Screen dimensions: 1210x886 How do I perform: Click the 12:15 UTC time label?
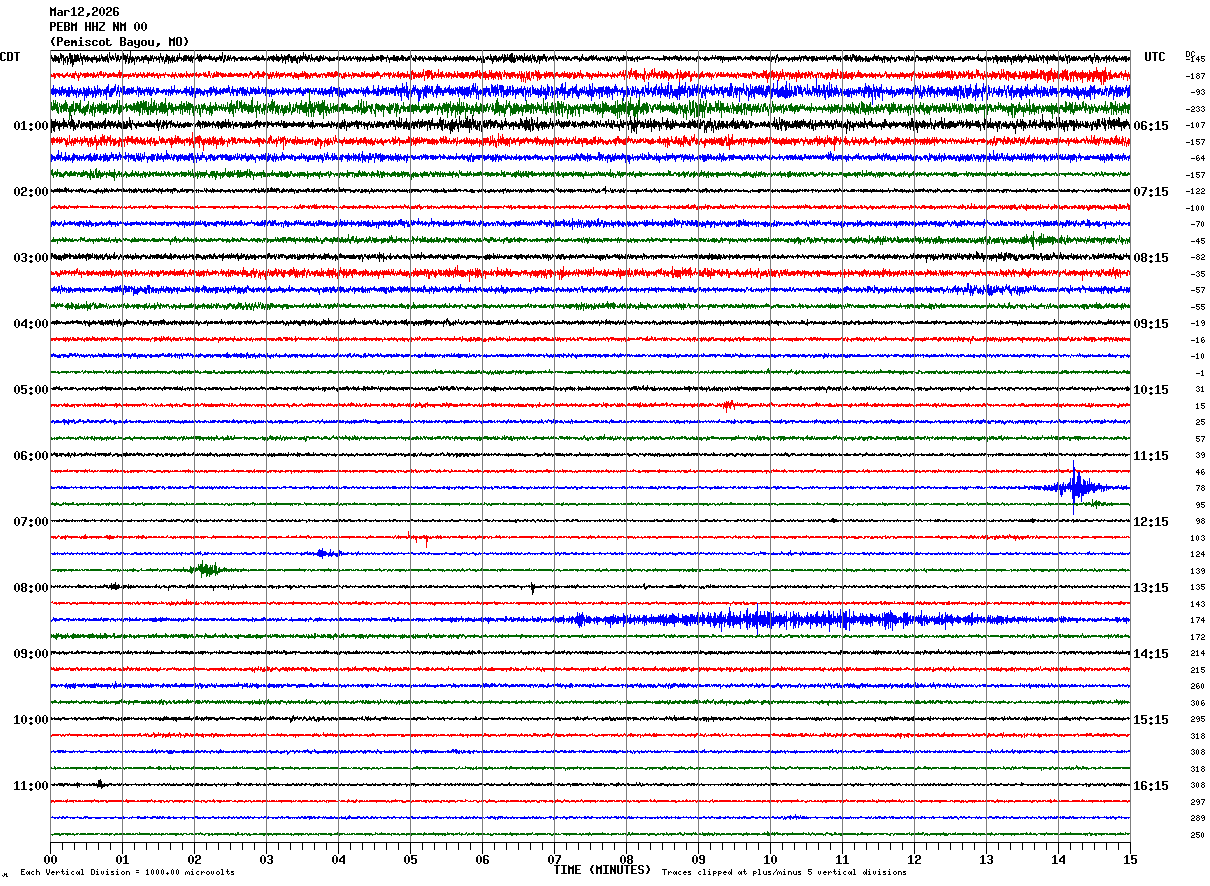(1150, 522)
